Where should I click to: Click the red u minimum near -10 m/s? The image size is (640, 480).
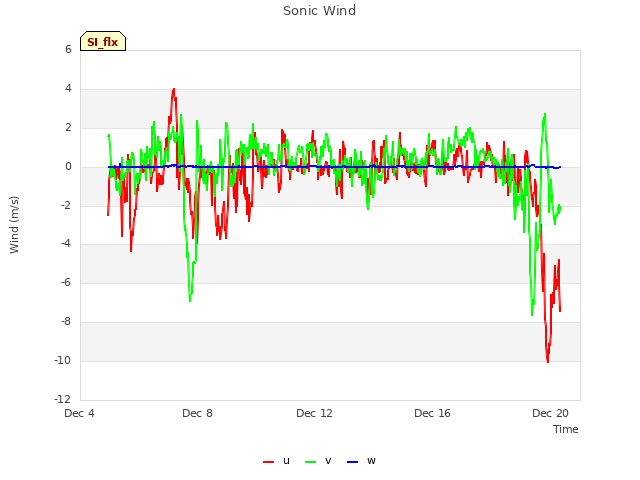coord(548,361)
